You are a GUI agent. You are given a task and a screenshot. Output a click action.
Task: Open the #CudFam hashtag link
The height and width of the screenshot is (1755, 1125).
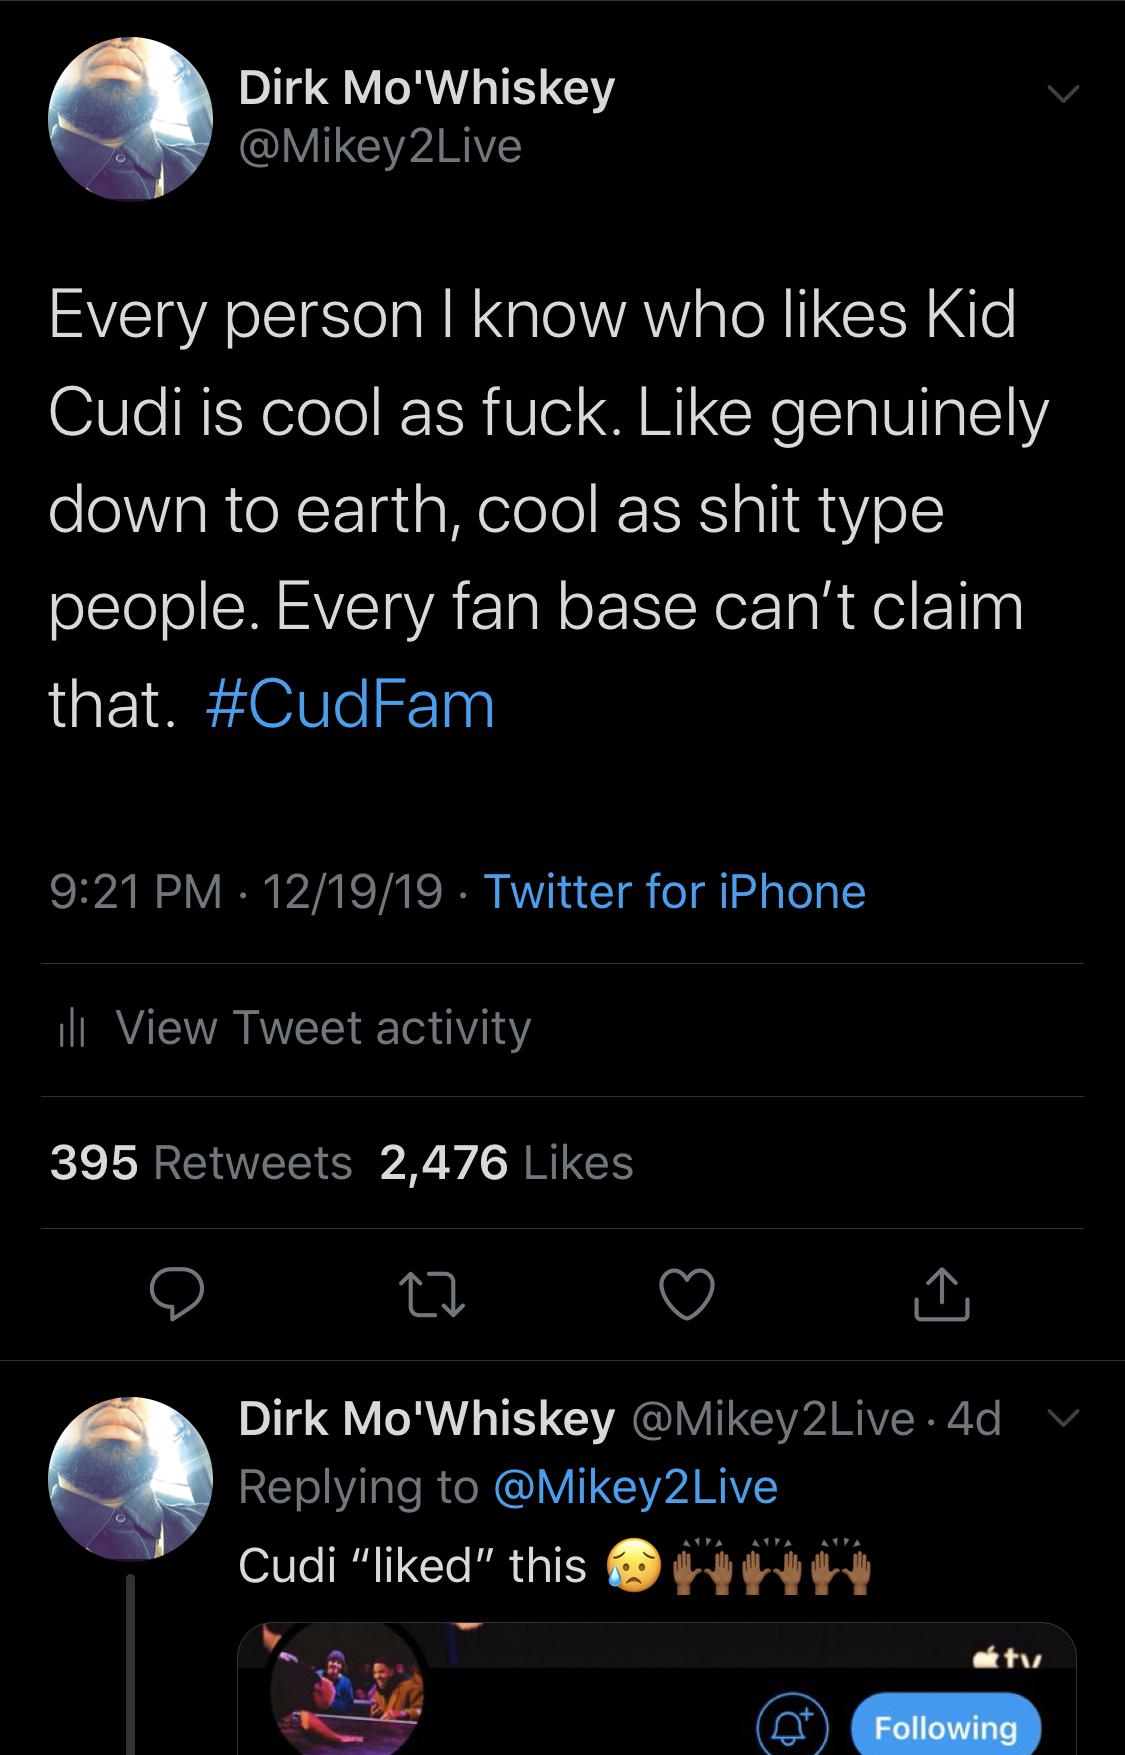tap(350, 704)
